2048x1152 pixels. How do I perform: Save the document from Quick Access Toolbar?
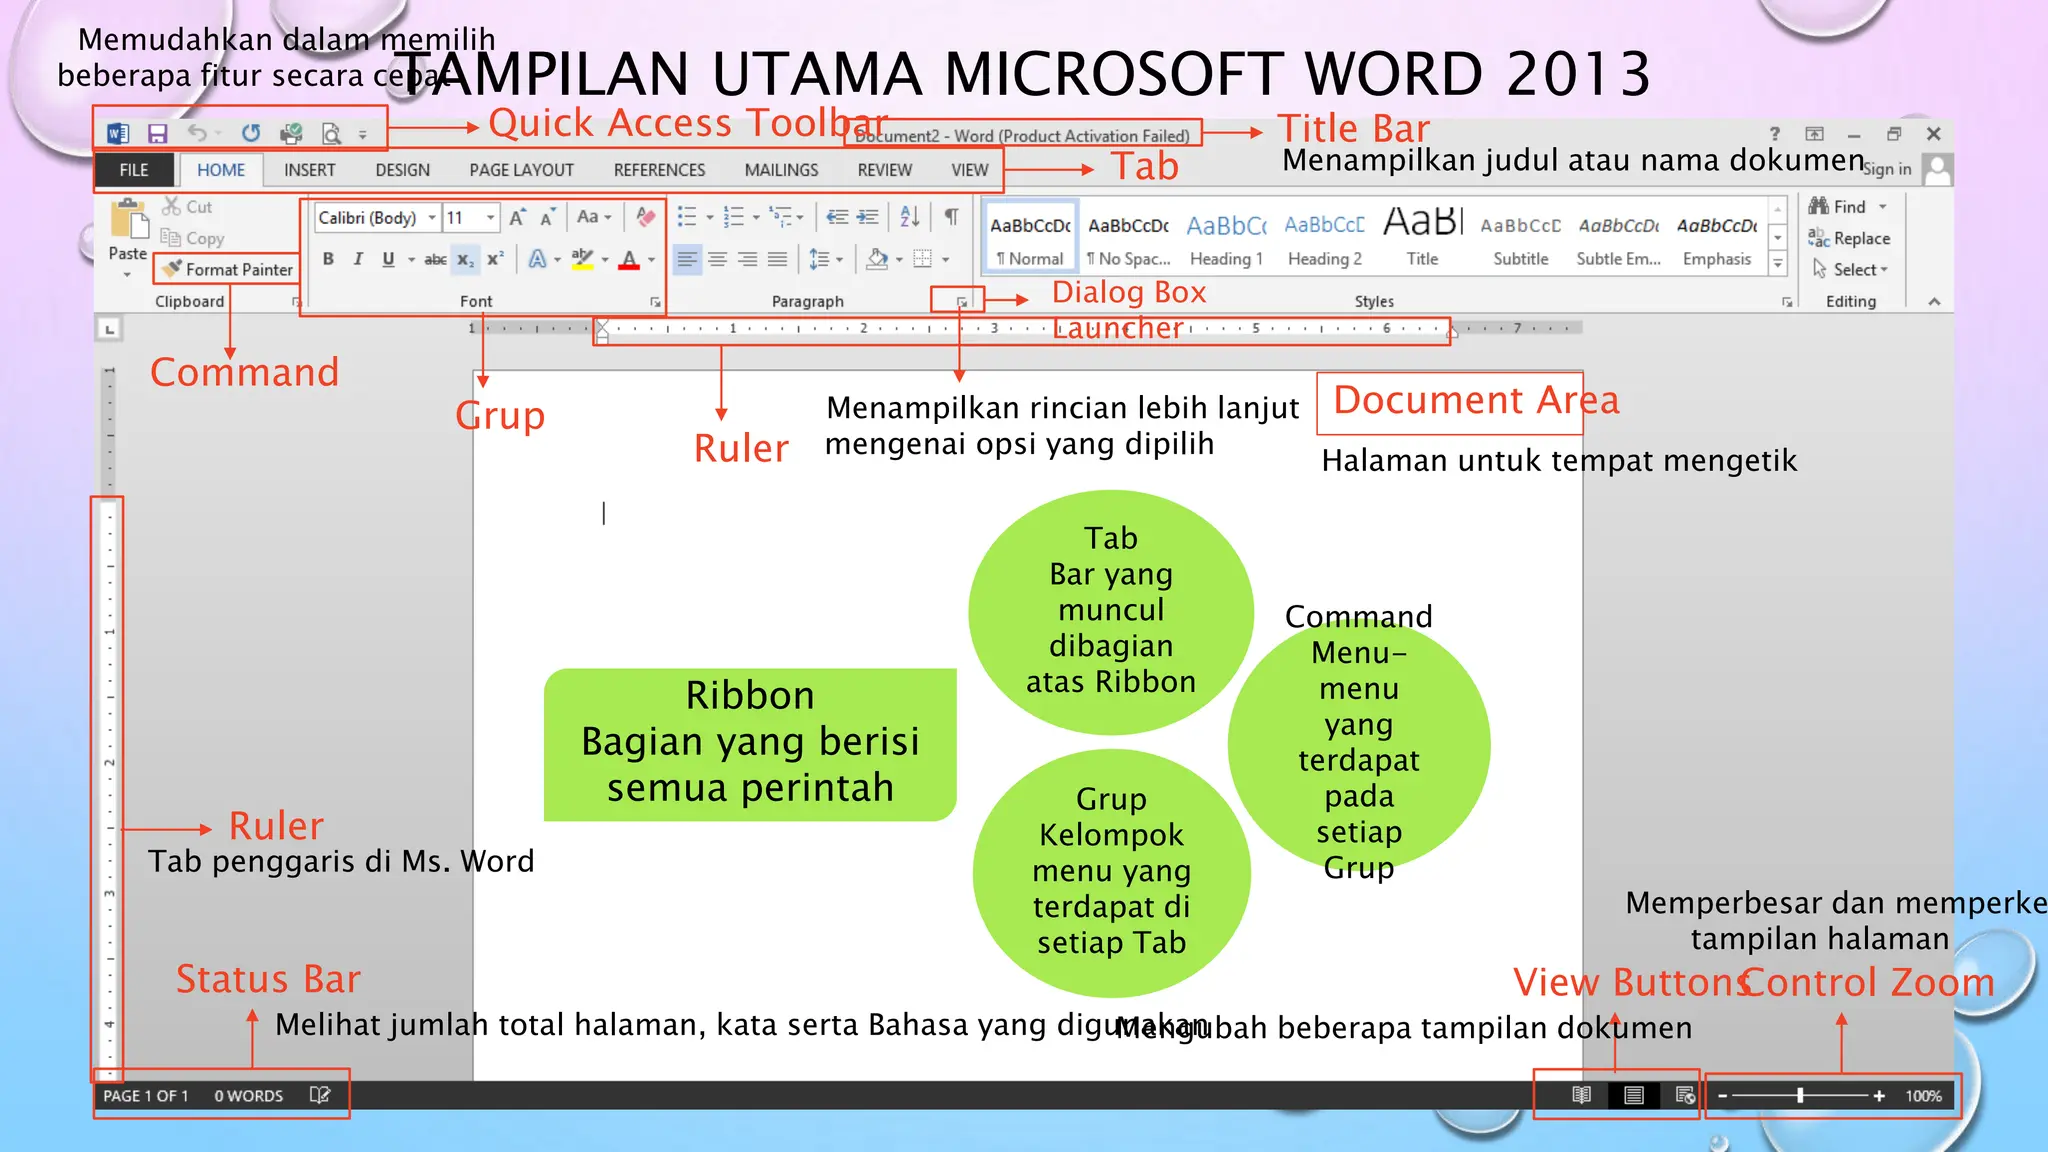(157, 133)
